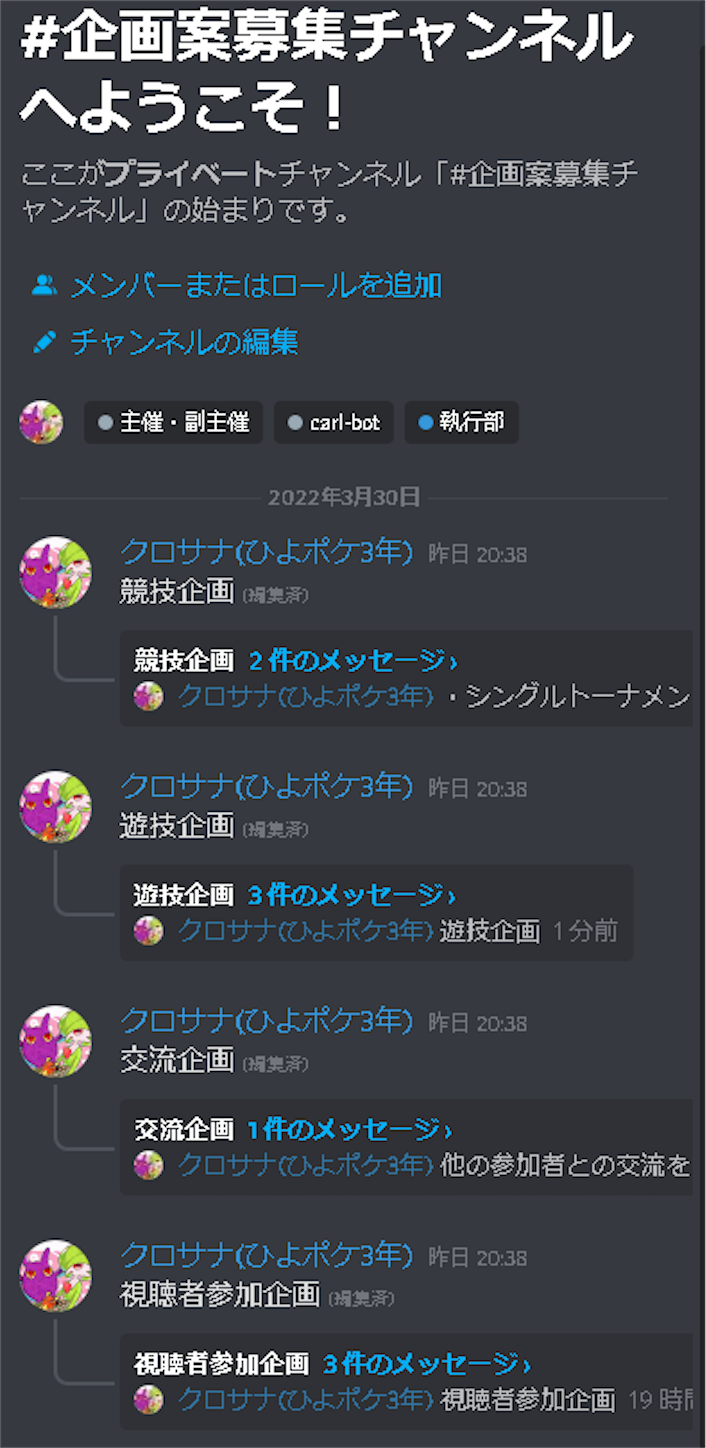Expand 競技企画 thread with 2件のメッセージ
The width and height of the screenshot is (706, 1448).
[353, 660]
